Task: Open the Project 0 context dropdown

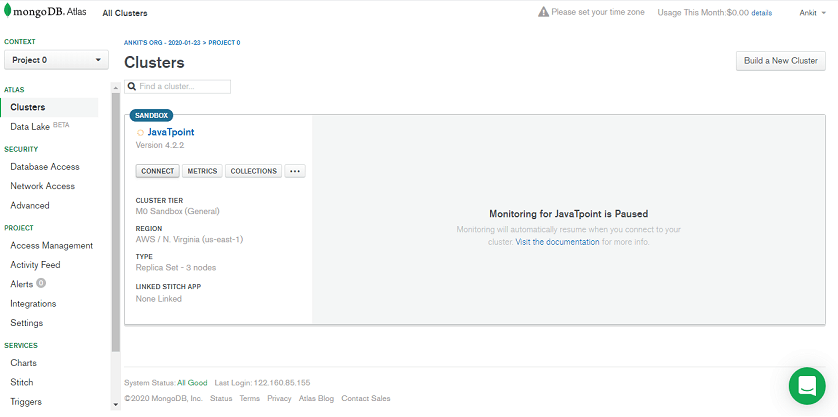Action: pos(56,60)
